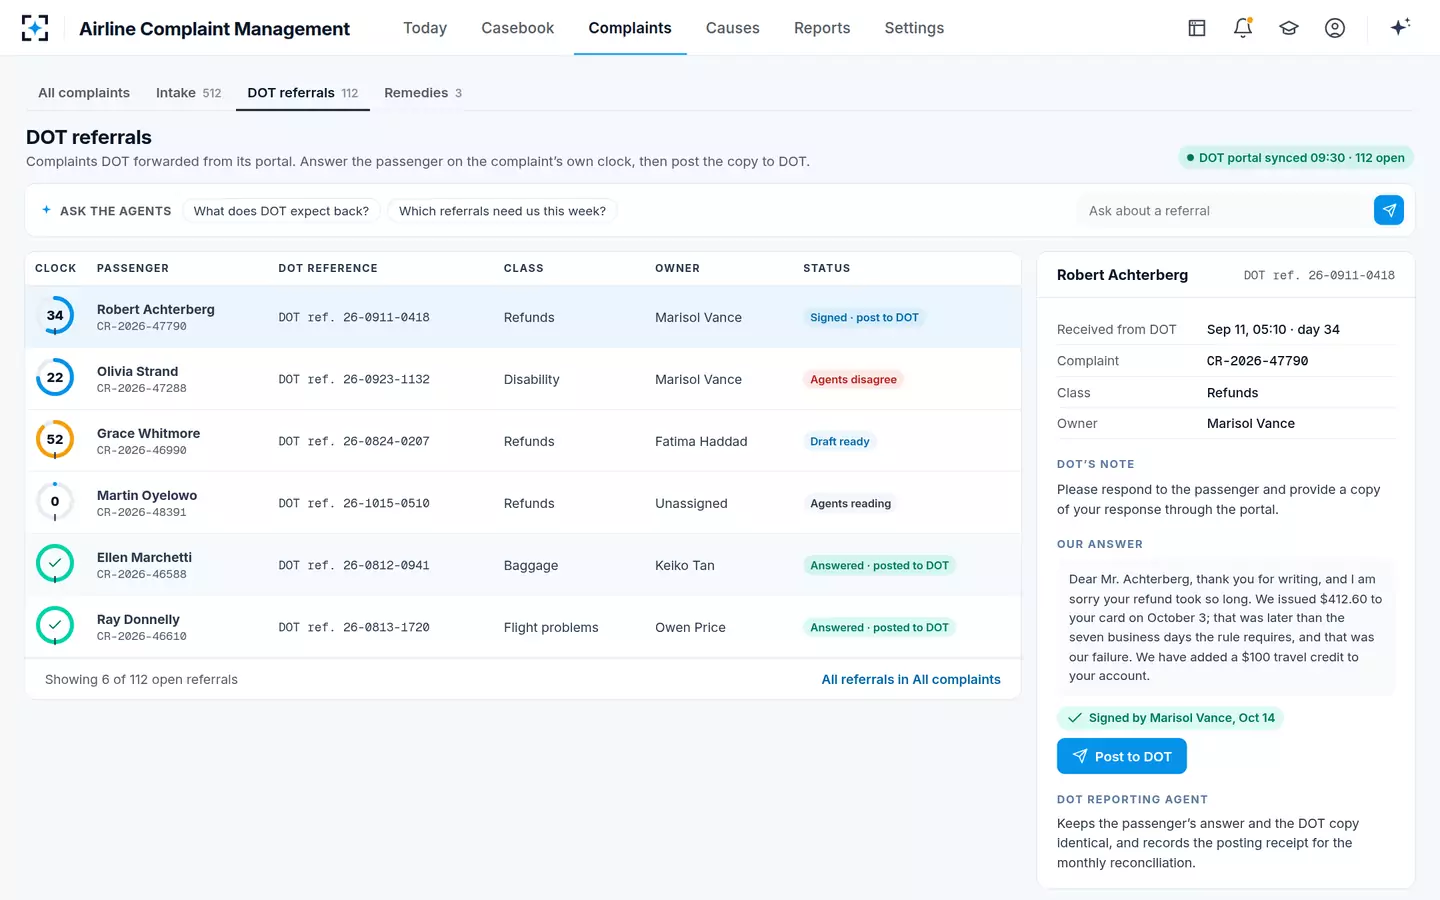Ask 'Which referrals need us this week?'
Viewport: 1440px width, 900px height.
(502, 211)
